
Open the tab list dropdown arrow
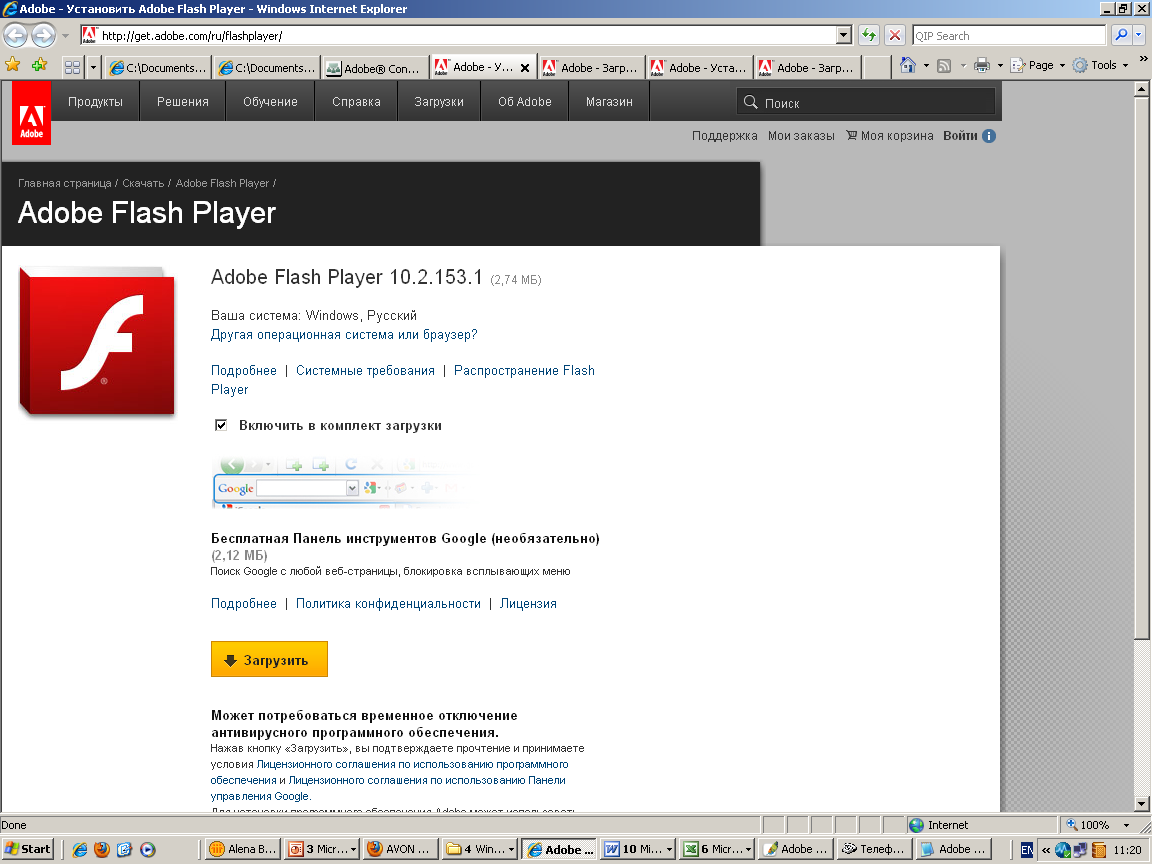93,67
